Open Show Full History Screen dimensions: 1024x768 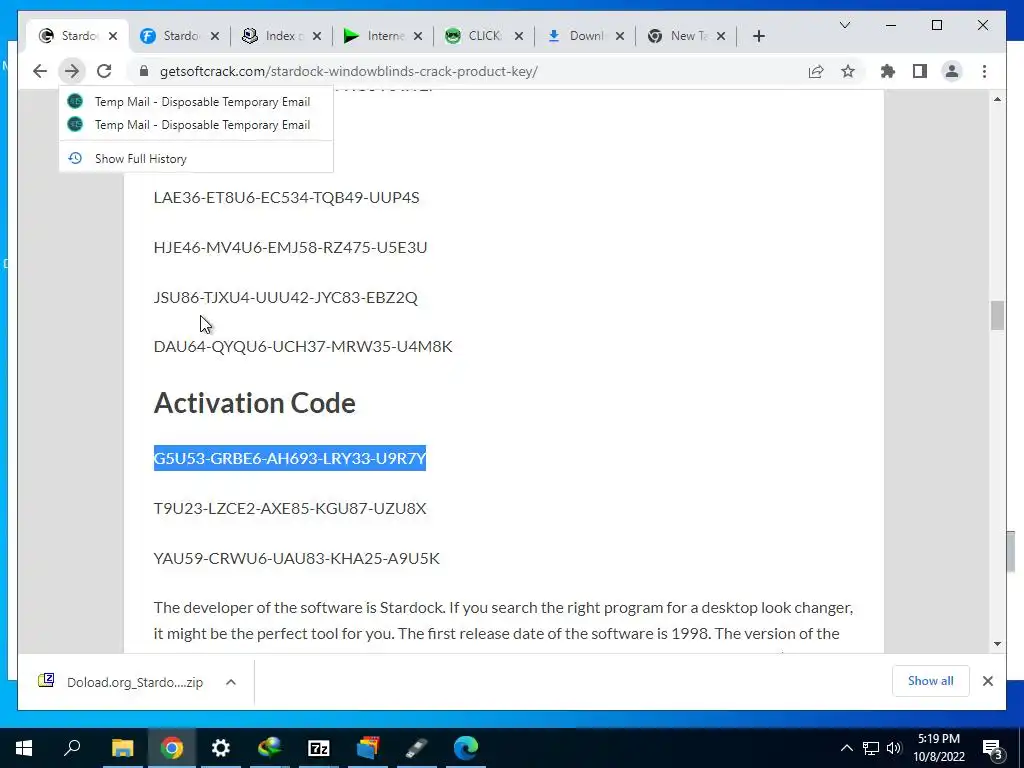196,158
